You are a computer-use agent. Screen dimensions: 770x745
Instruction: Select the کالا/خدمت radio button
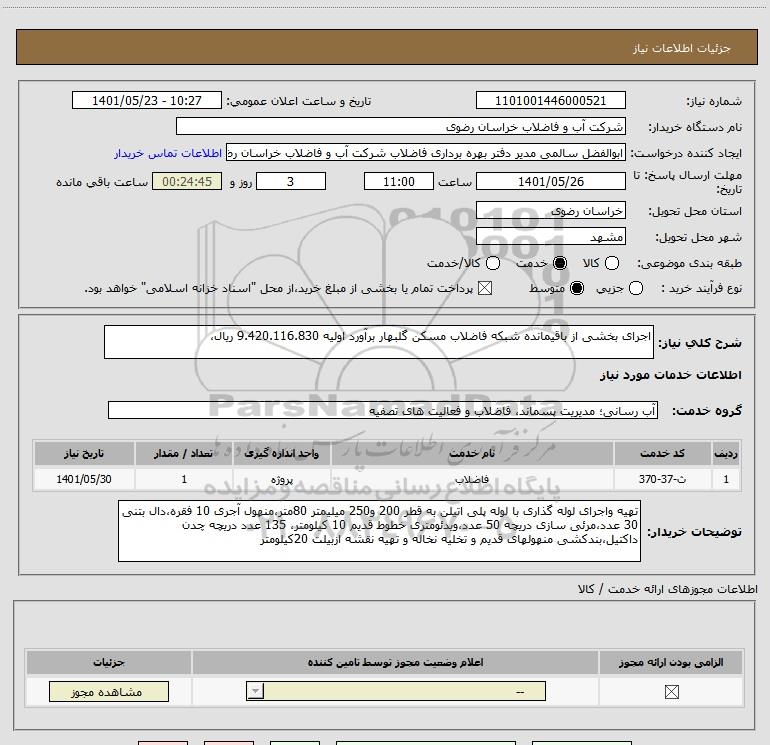tap(493, 263)
